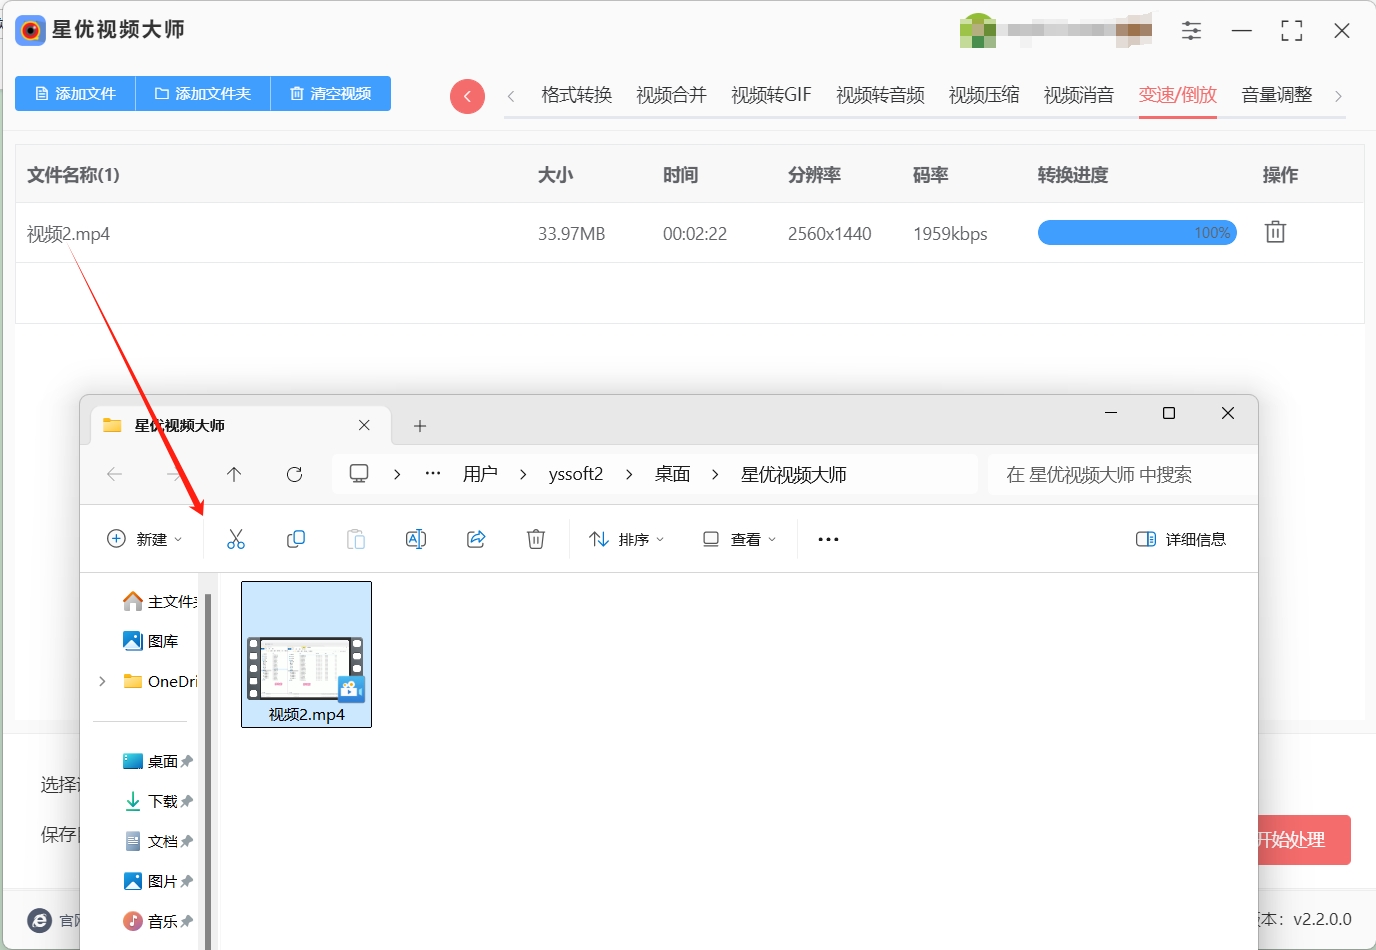Click the Copy icon in Explorer toolbar
Screen dimensions: 1376x950
pos(296,539)
